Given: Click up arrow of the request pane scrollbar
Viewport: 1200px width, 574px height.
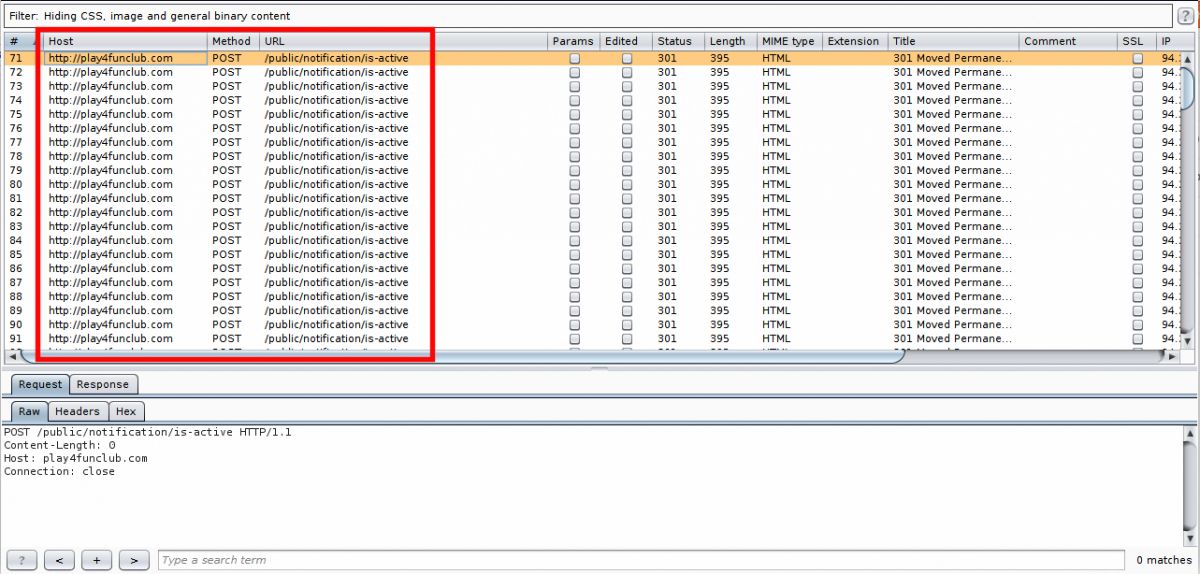Looking at the screenshot, I should [1190, 434].
